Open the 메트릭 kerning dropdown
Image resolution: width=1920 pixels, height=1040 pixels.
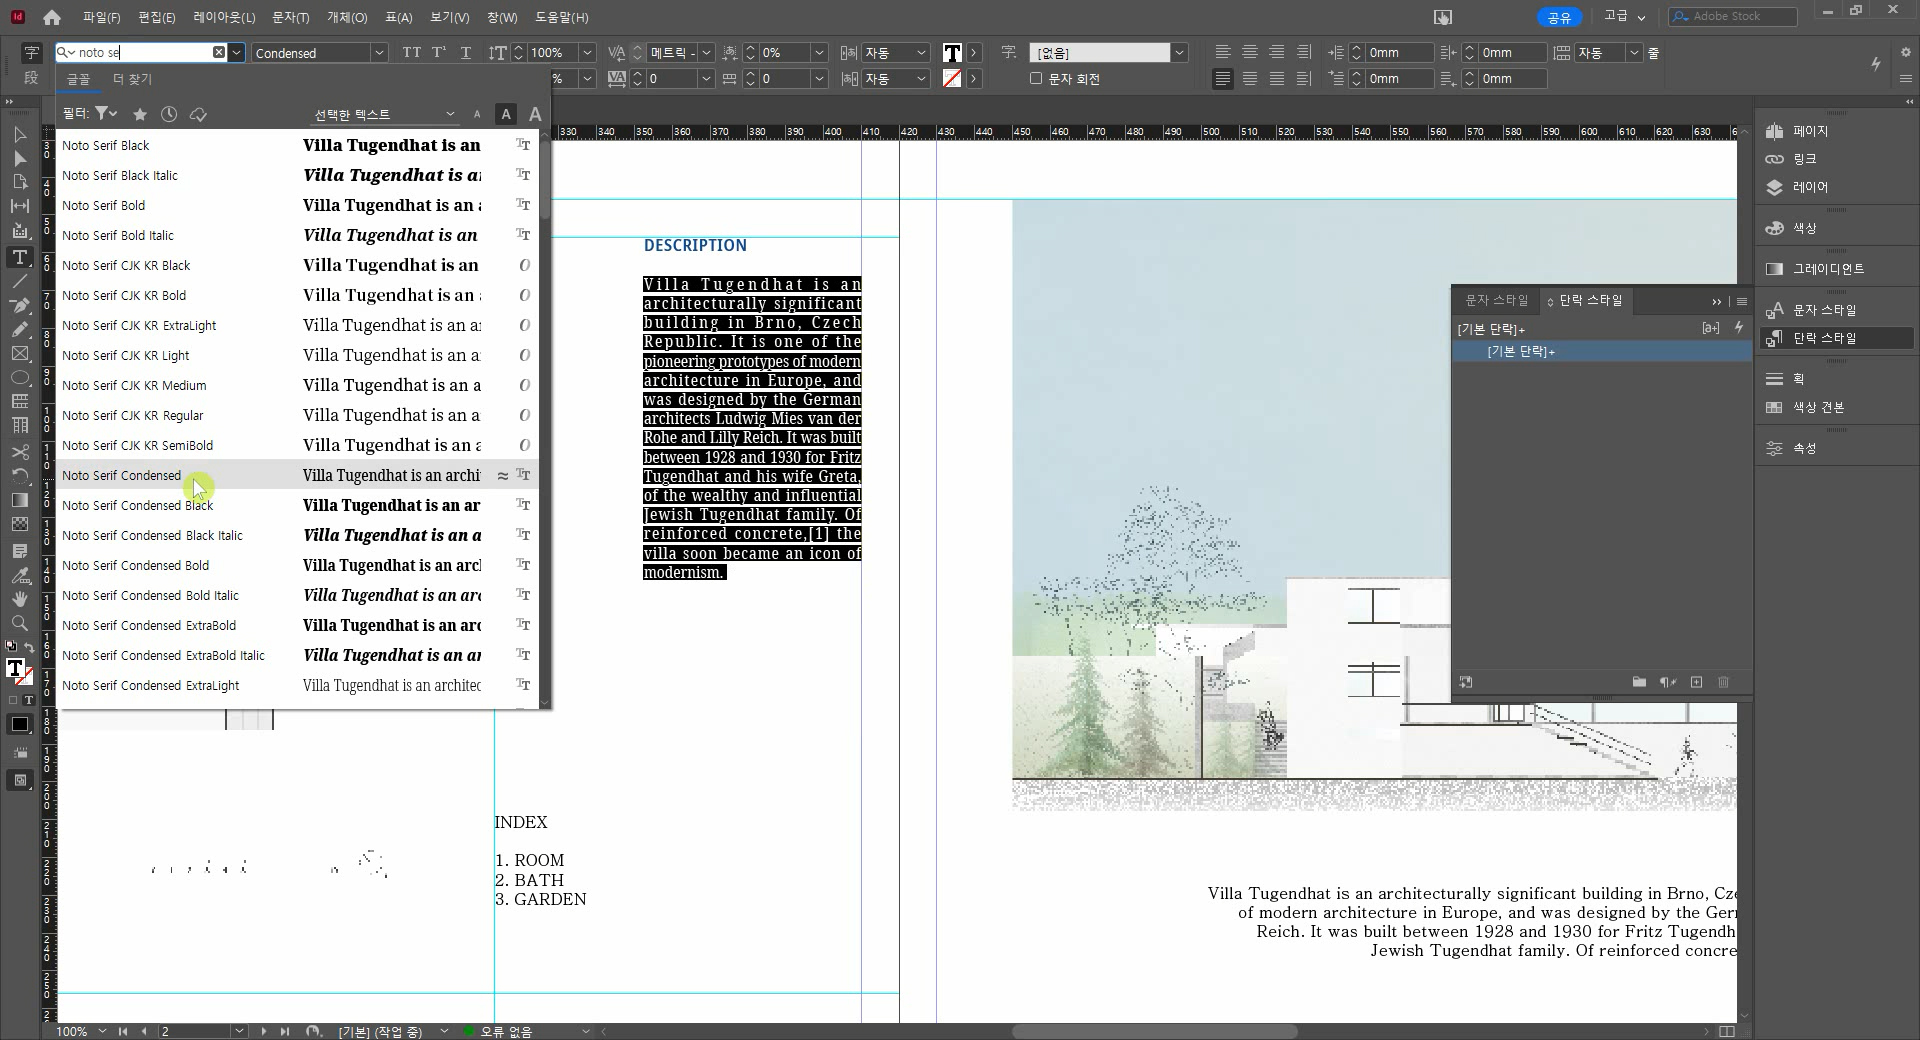click(x=706, y=52)
